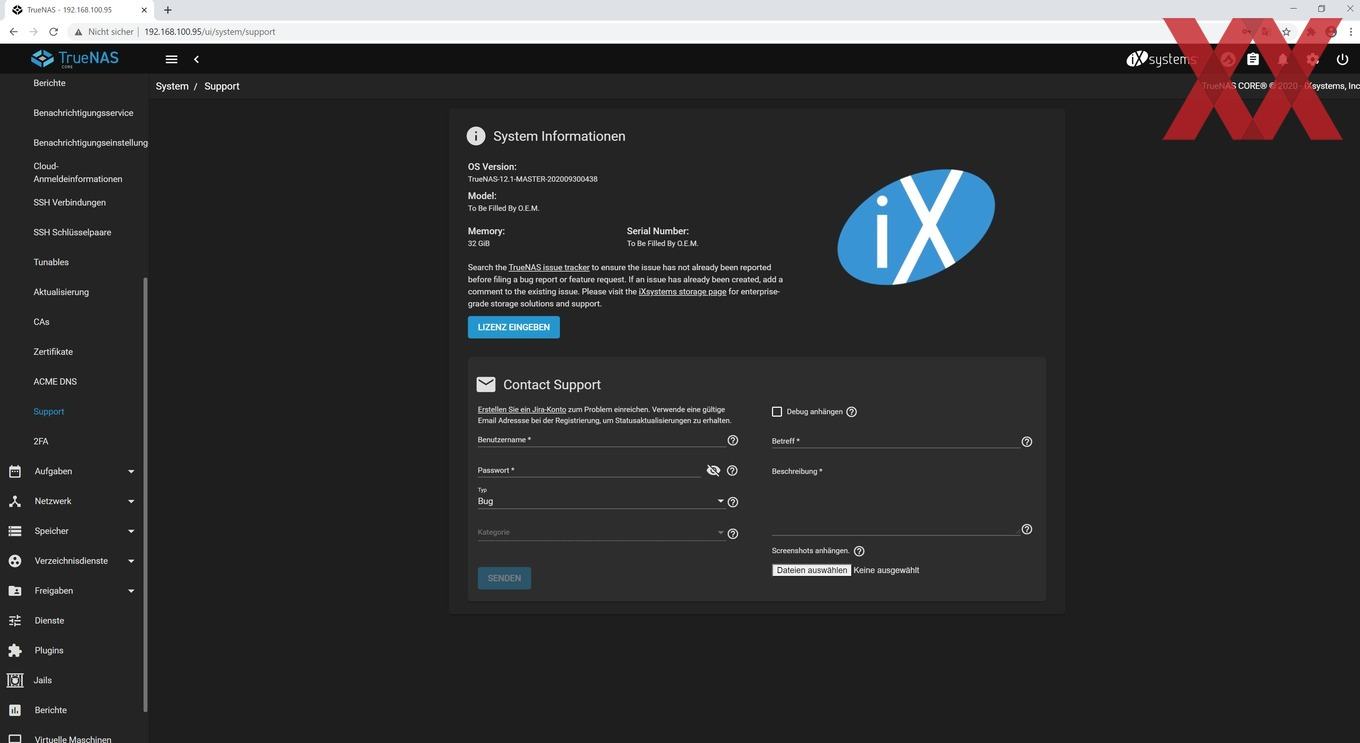Viewport: 1360px width, 743px height.
Task: Expand the Aufgaben menu arrow
Action: tap(131, 471)
